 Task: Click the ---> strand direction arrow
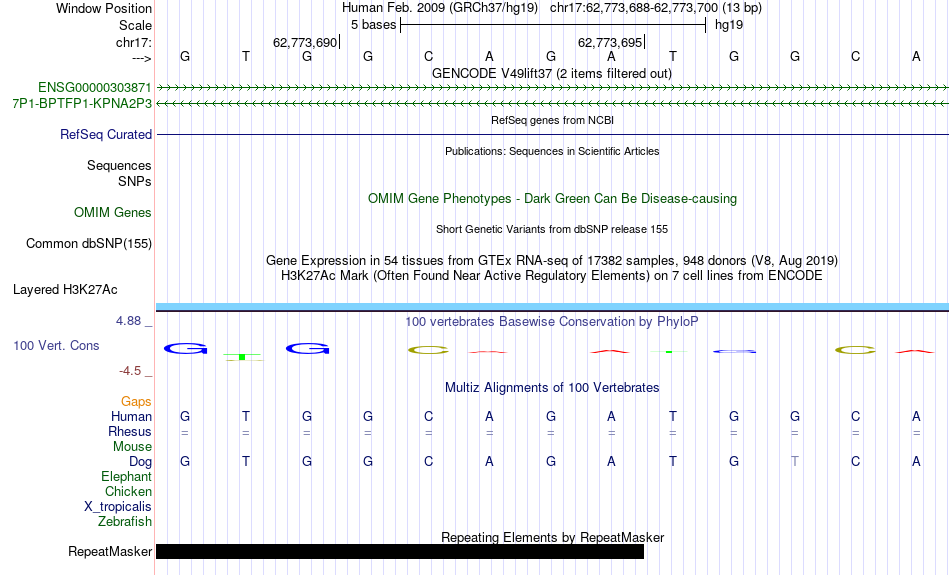(x=142, y=58)
